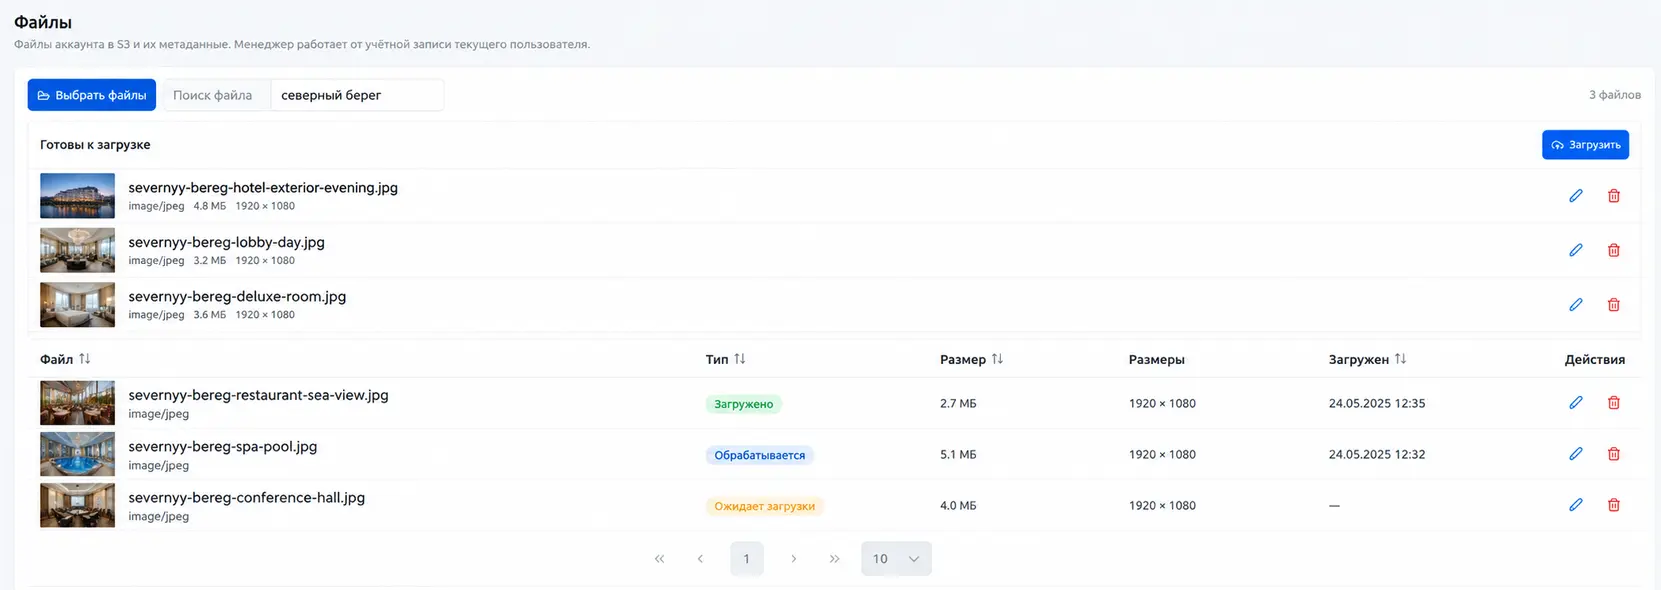Edit the conference-hall file entry
This screenshot has height=590, width=1661.
(x=1576, y=505)
